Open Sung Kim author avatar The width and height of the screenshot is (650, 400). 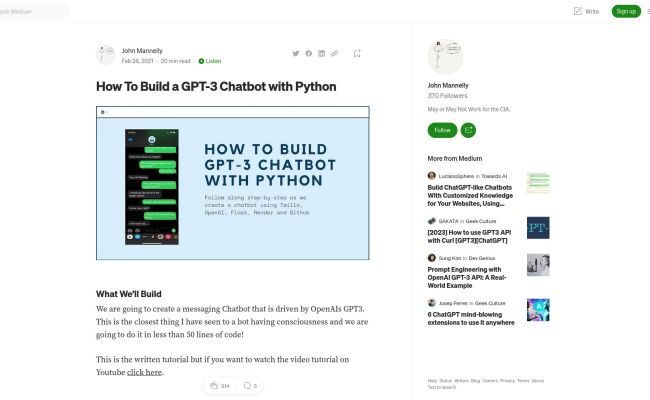(x=432, y=258)
